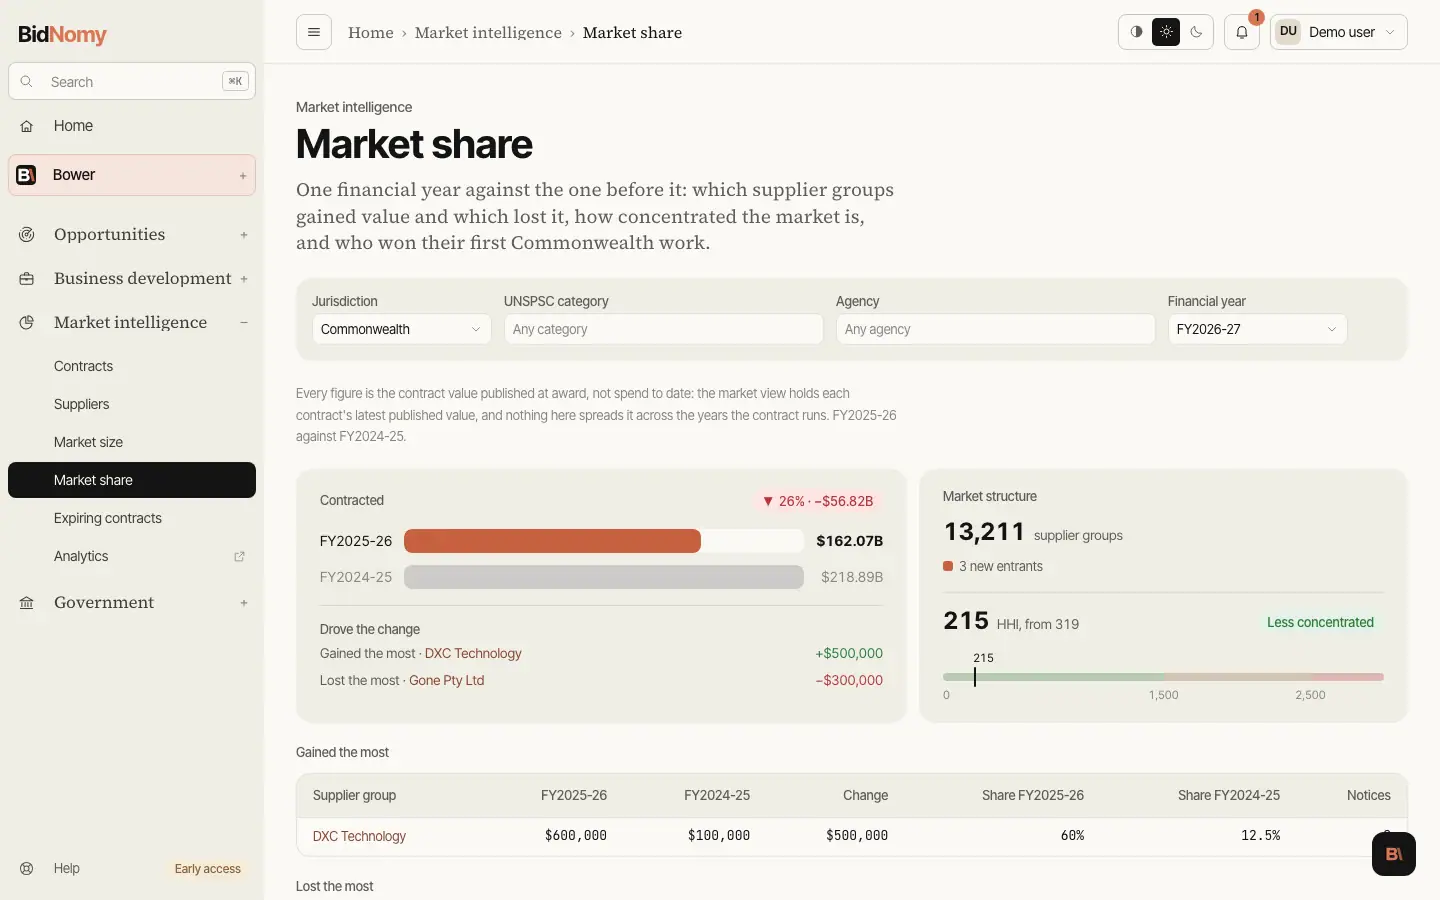Open the floating Bower chat button
1440x900 pixels.
click(x=1394, y=854)
